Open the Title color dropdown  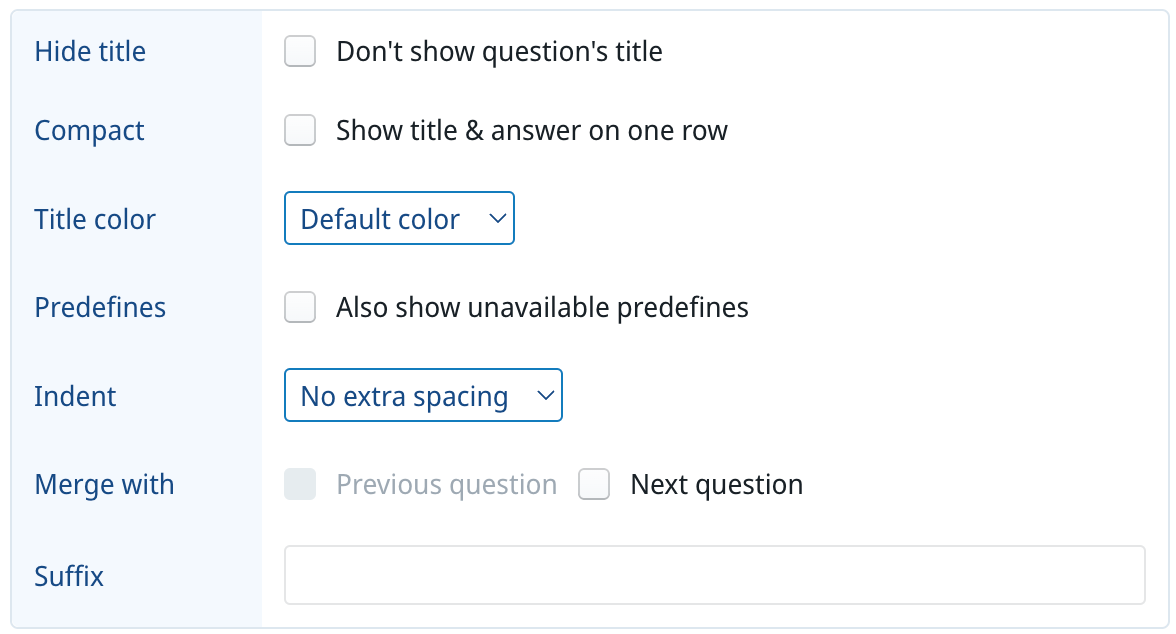pos(399,219)
